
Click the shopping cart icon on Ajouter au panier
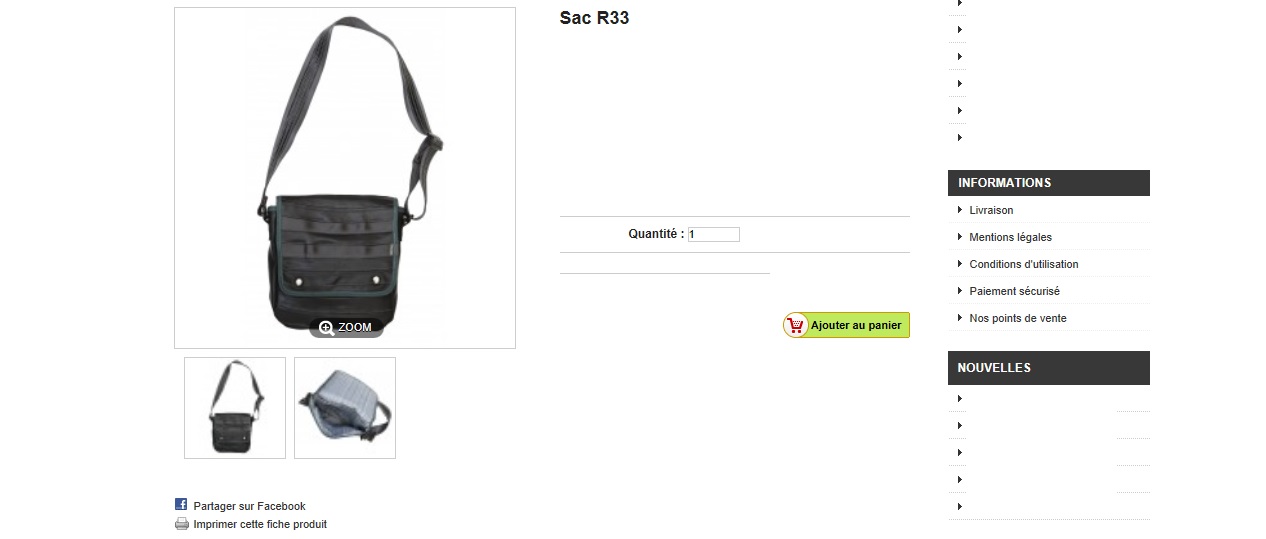[796, 325]
